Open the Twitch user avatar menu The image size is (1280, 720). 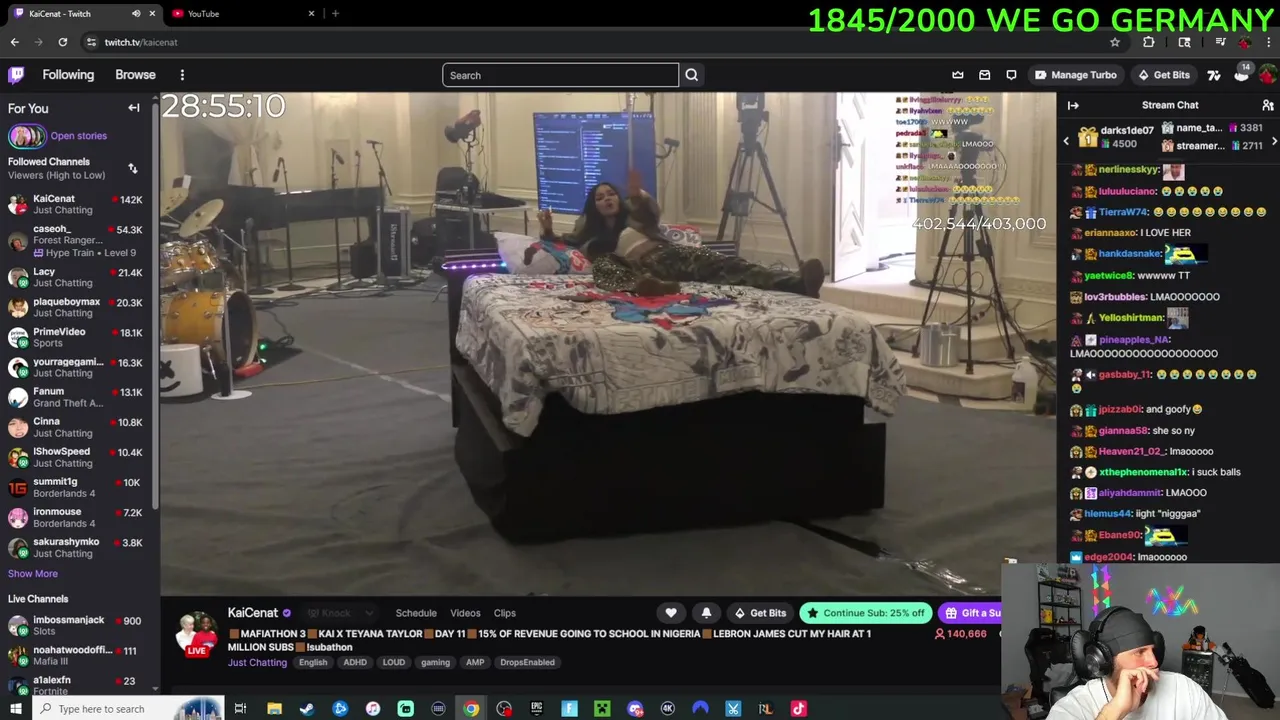pos(1267,75)
